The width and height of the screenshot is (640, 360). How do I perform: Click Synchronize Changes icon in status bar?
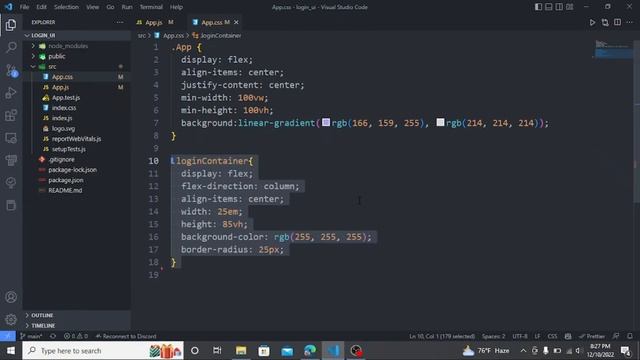click(53, 336)
